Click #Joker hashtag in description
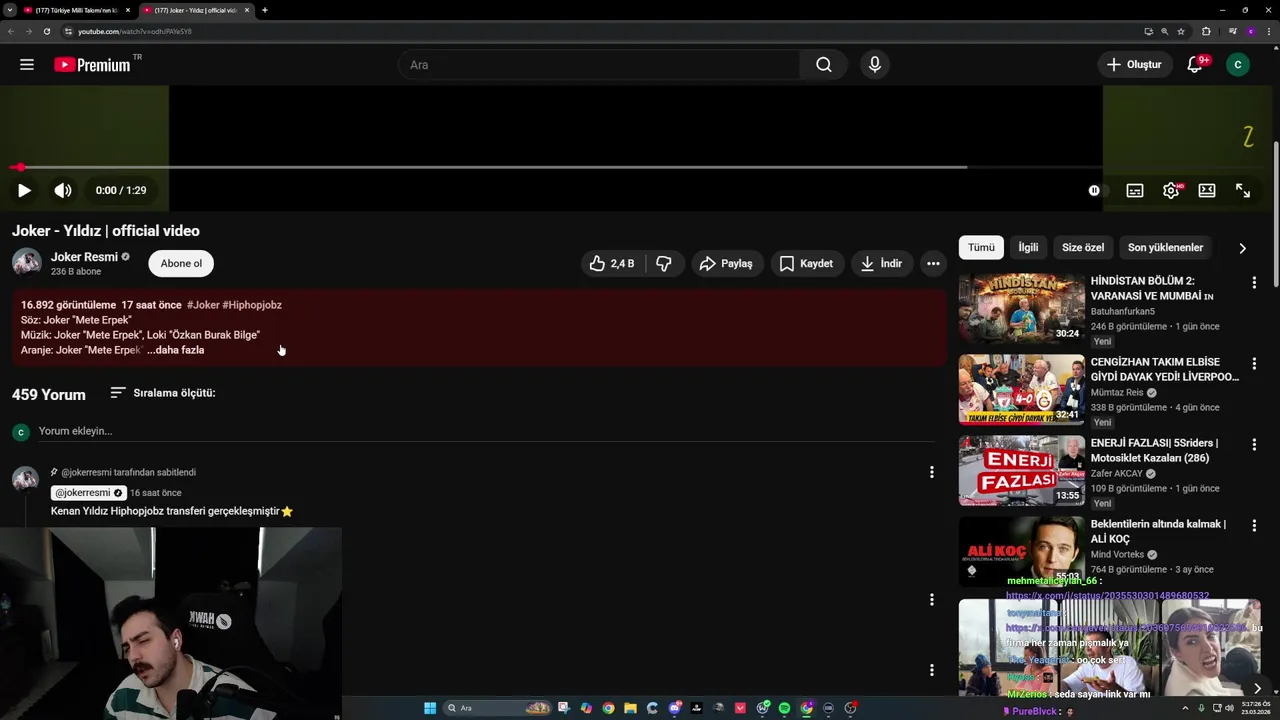Image resolution: width=1280 pixels, height=720 pixels. pos(203,305)
